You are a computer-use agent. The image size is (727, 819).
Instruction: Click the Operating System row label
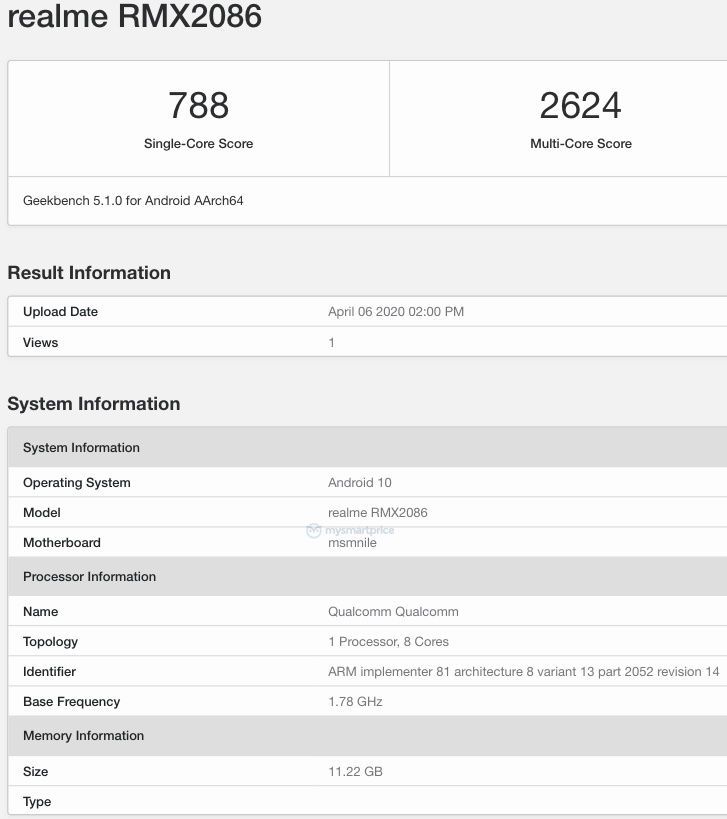[x=77, y=483]
